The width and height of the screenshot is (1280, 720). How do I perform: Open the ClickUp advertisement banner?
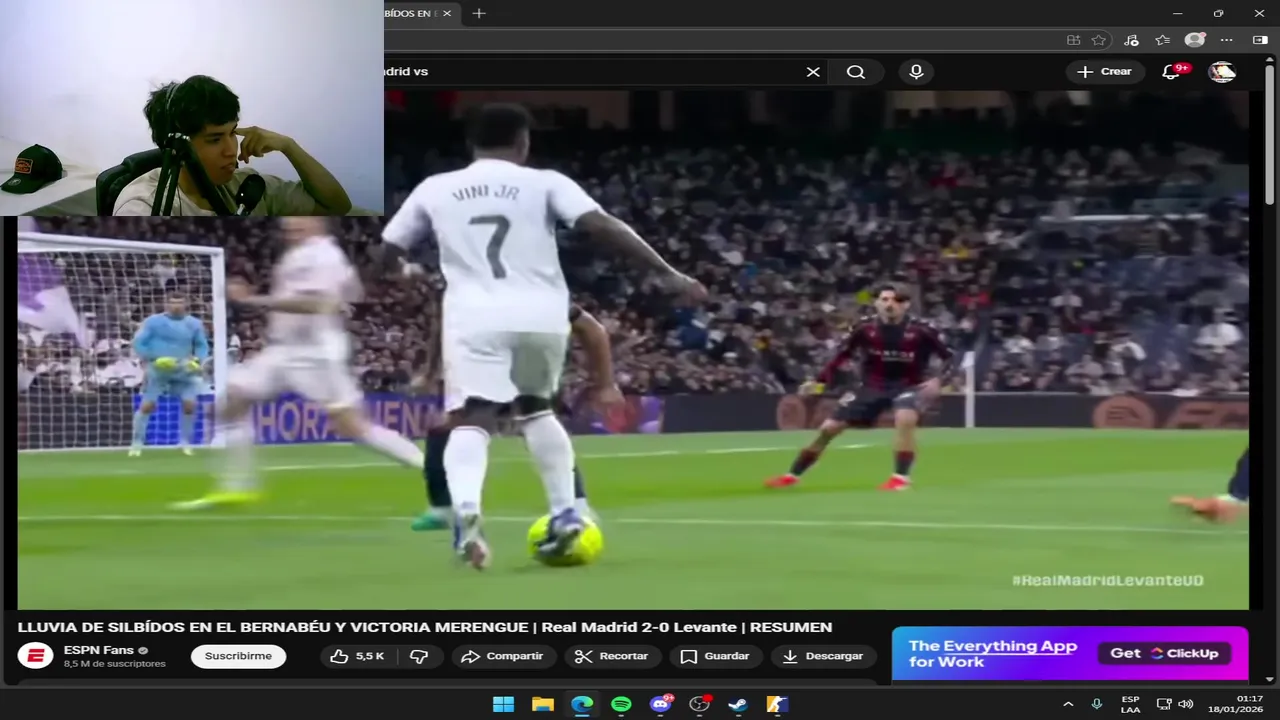pyautogui.click(x=1070, y=653)
